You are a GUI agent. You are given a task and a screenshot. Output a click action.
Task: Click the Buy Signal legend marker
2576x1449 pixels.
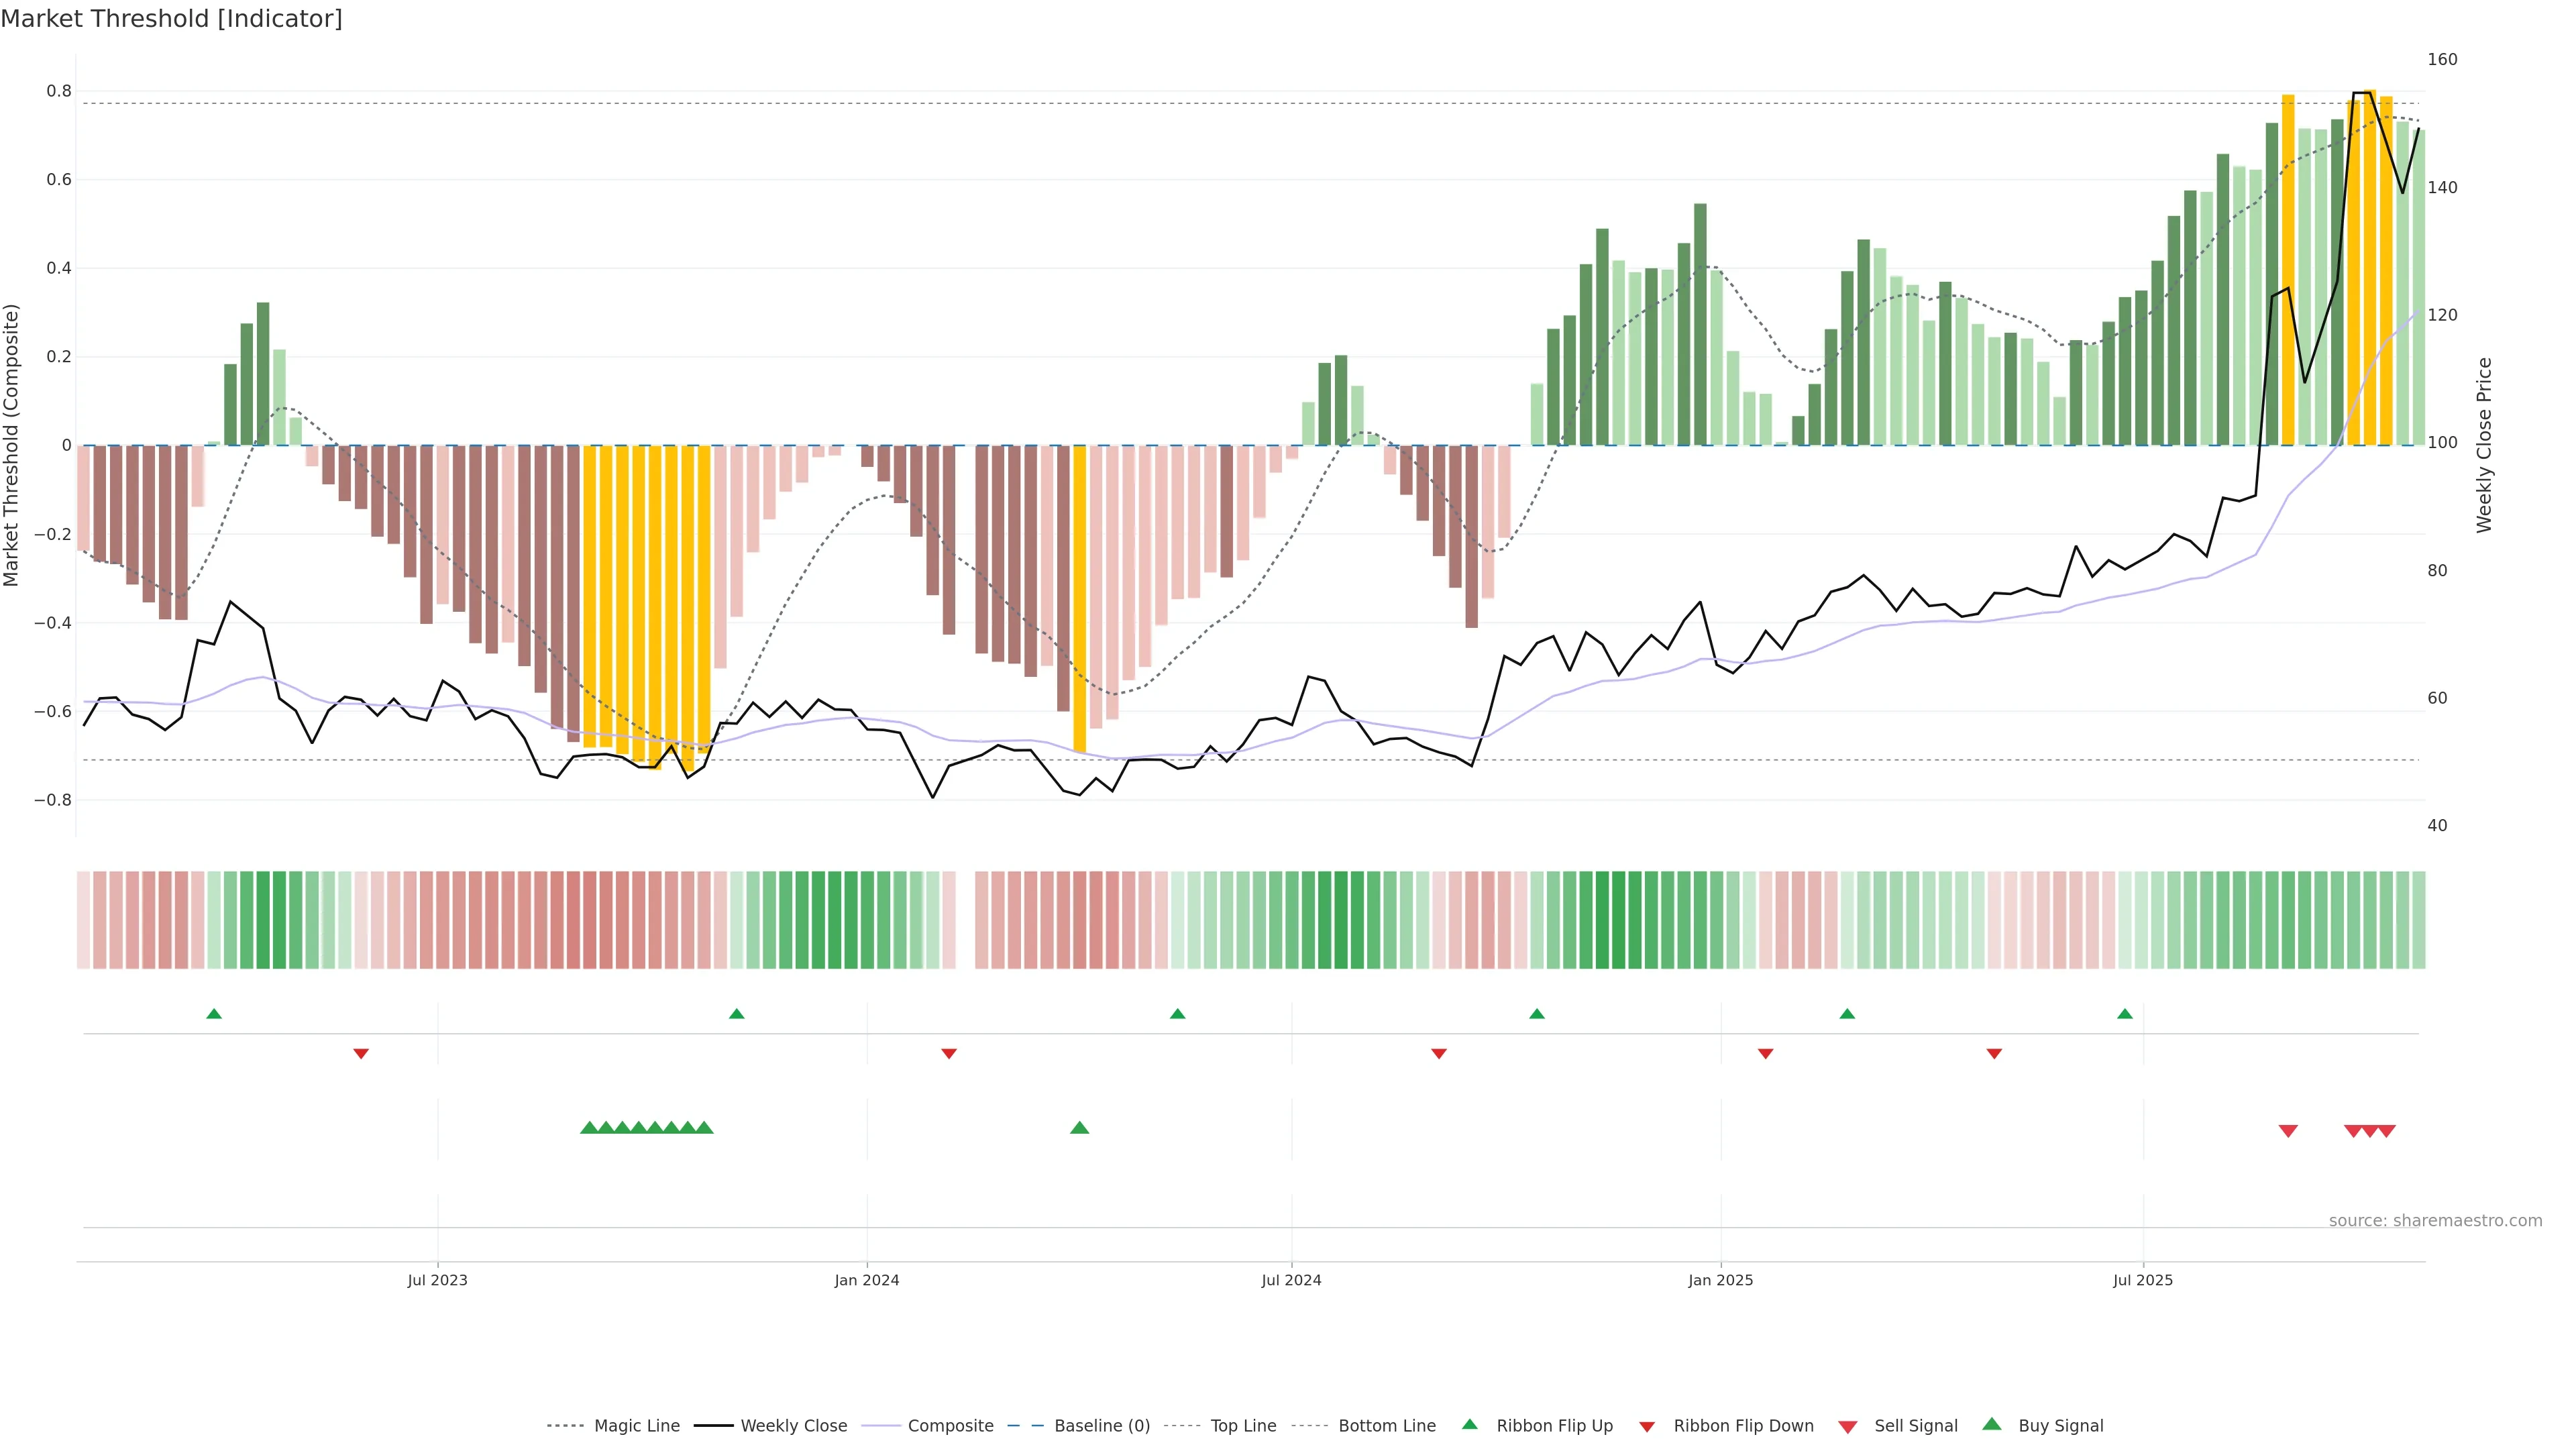tap(1991, 1424)
